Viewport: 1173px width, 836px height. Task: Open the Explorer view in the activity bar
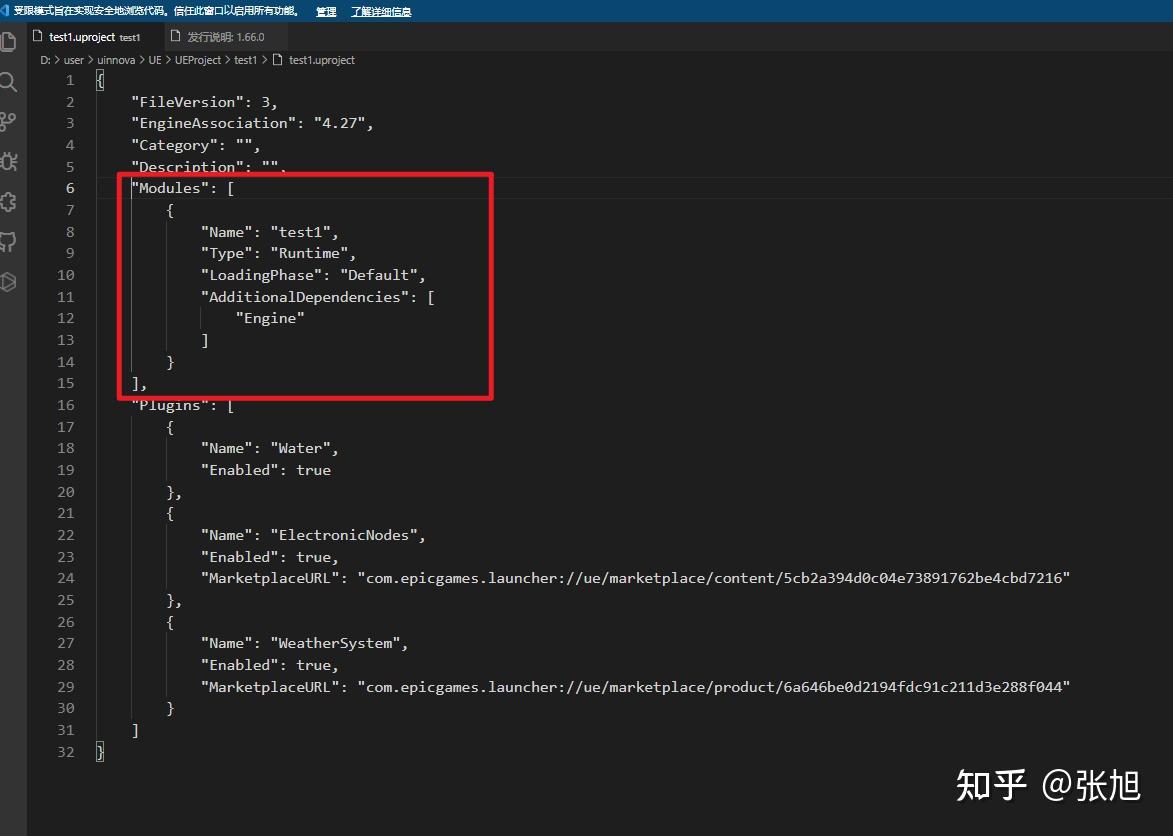pos(10,41)
